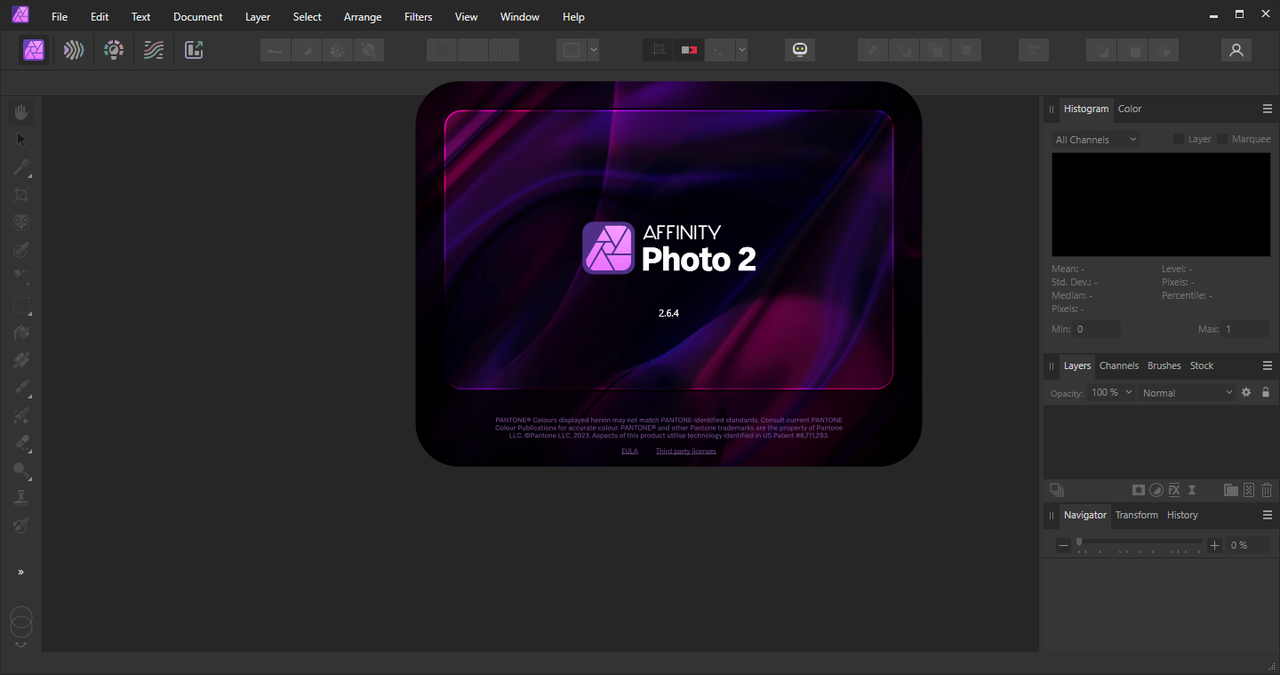Click Adjustments icon in Layers panel

[1156, 490]
